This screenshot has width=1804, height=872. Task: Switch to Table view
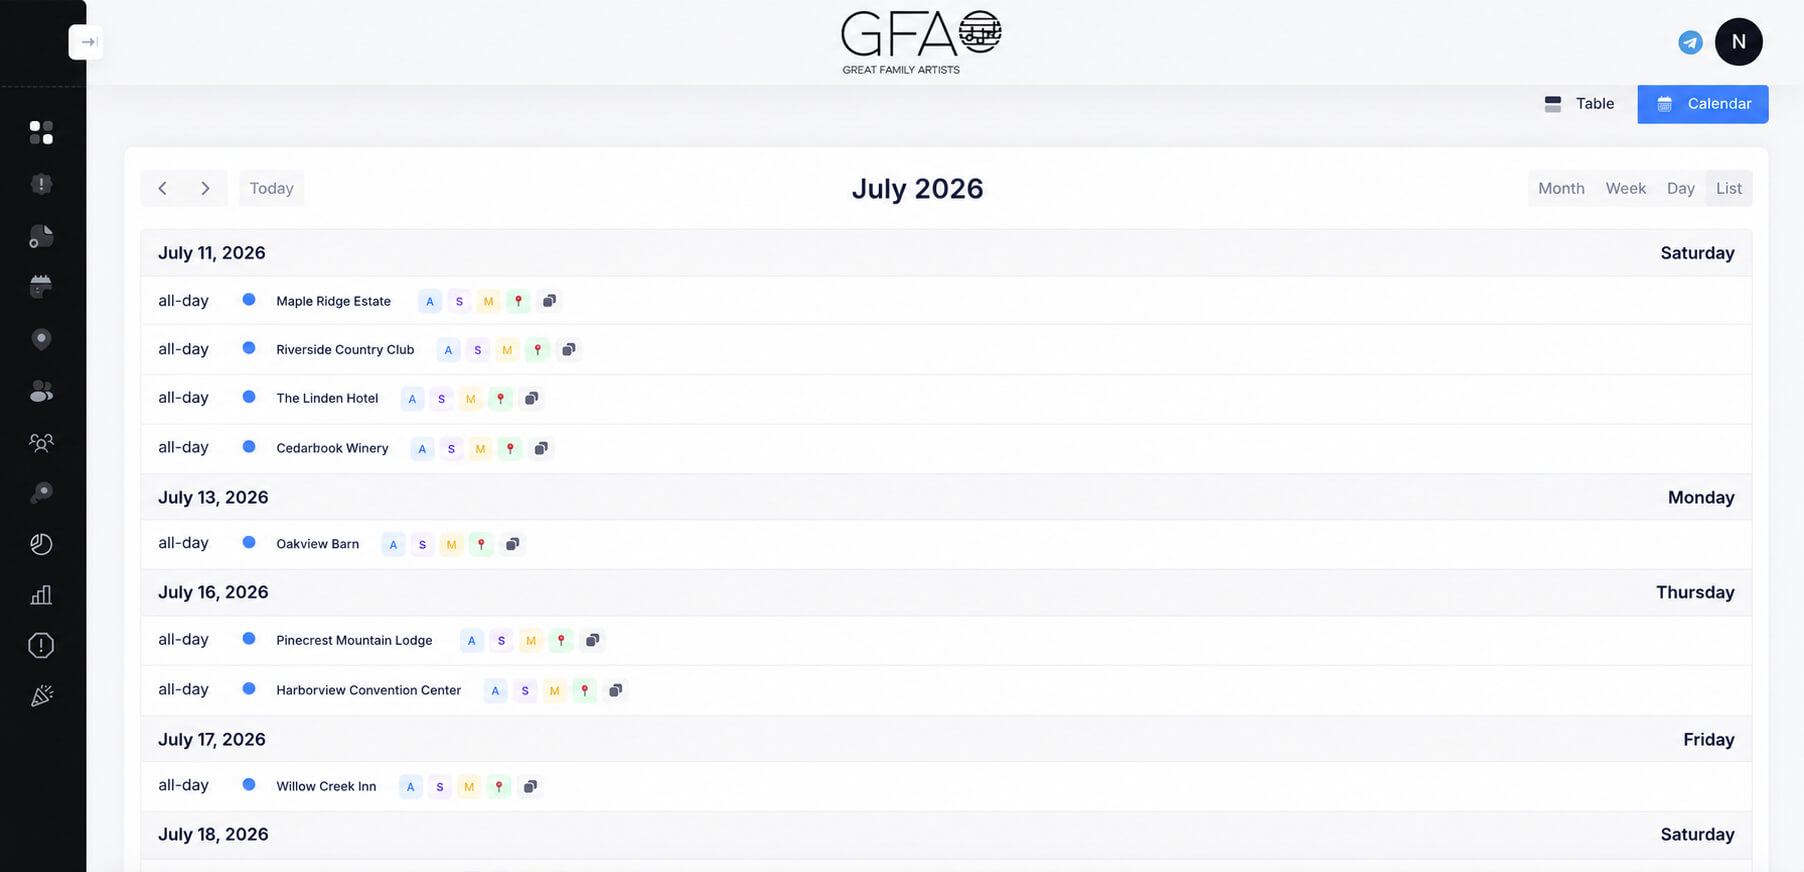[1580, 104]
